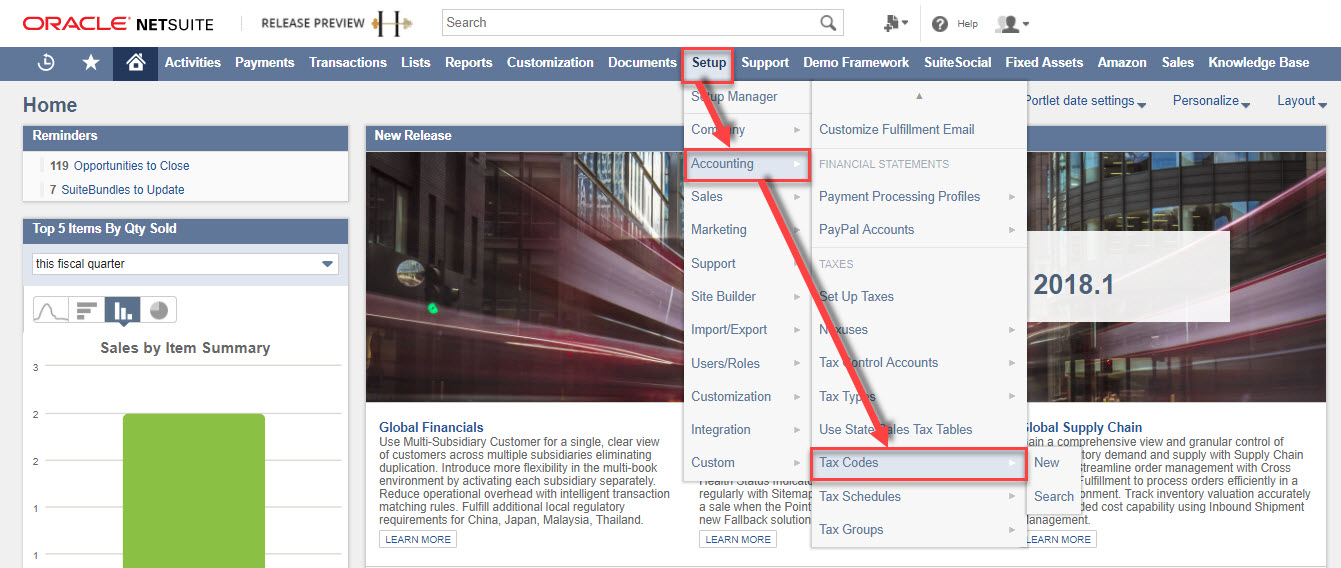1341x568 pixels.
Task: Open the Support menu in navigation bar
Action: pyautogui.click(x=765, y=62)
